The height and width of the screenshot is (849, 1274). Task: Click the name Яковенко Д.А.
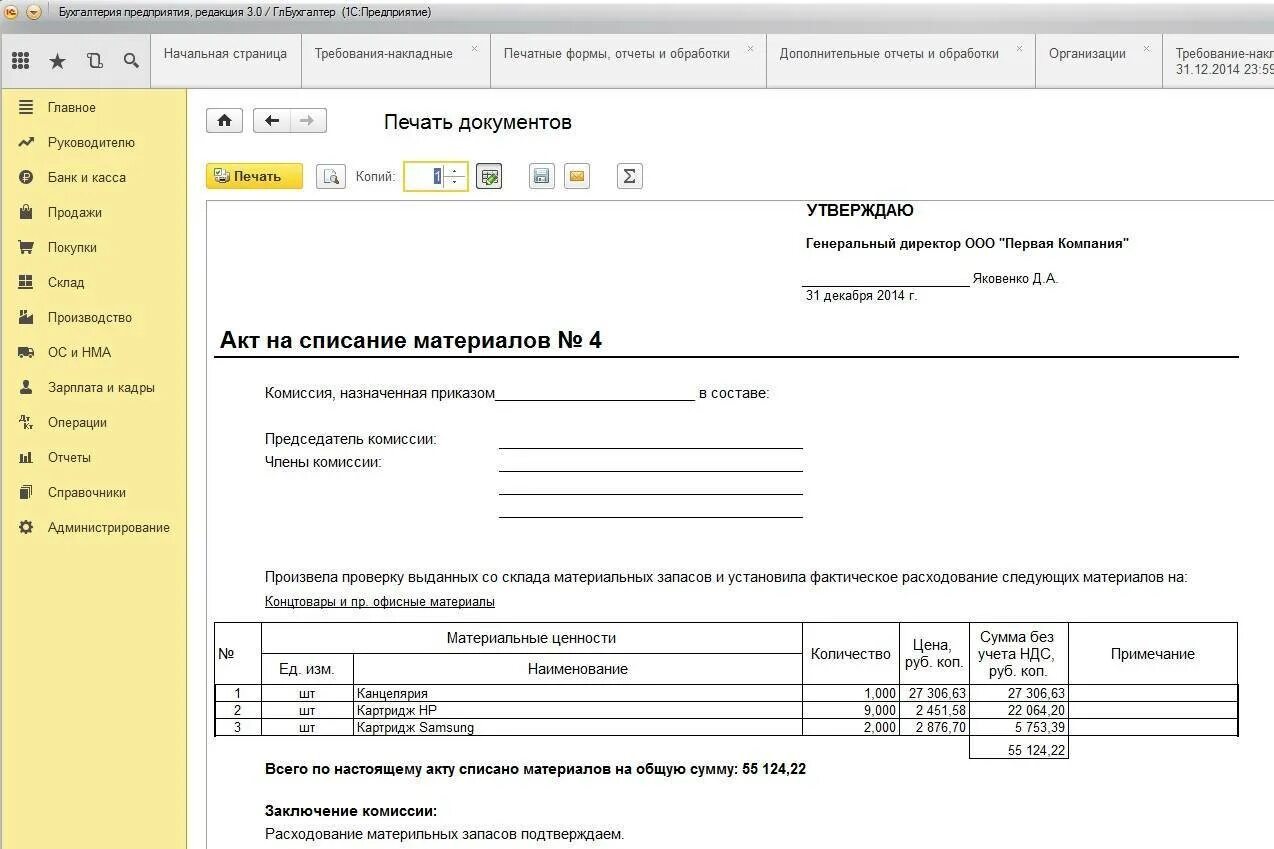click(1015, 278)
